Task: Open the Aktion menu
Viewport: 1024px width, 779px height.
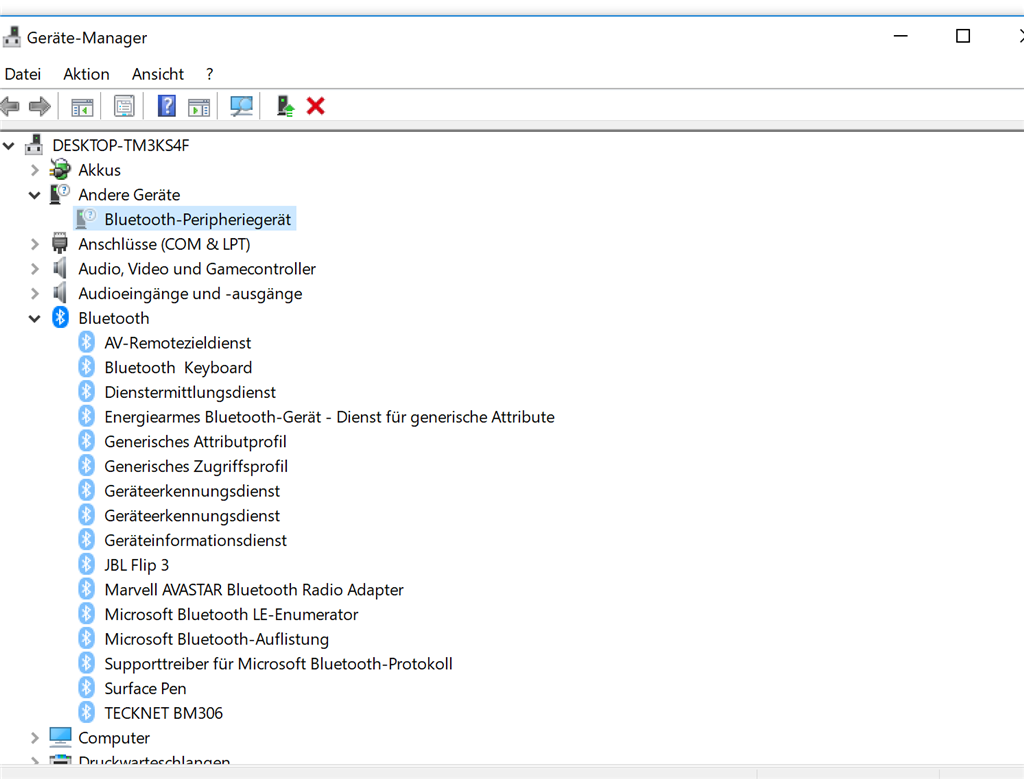Action: coord(86,74)
